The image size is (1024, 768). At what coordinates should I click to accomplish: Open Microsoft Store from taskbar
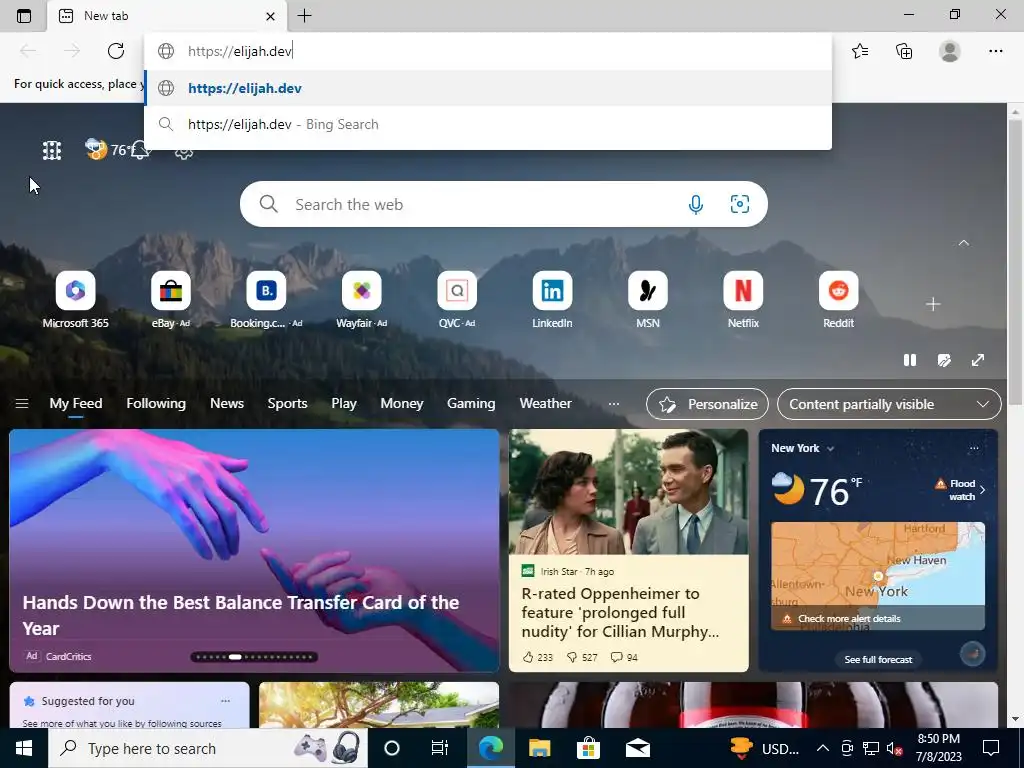click(588, 748)
